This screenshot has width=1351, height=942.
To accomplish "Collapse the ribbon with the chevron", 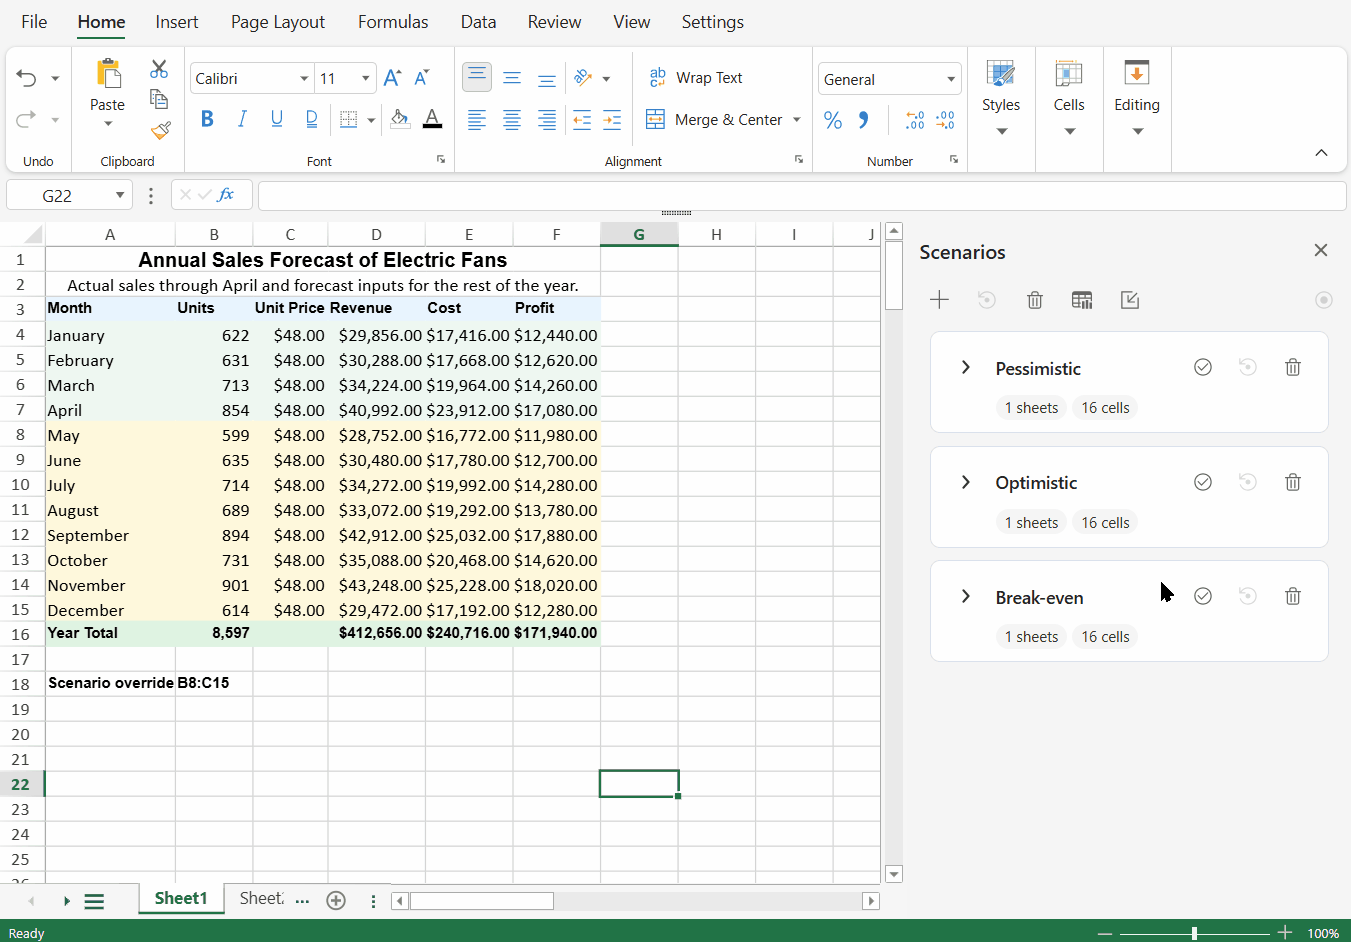I will pos(1321,153).
